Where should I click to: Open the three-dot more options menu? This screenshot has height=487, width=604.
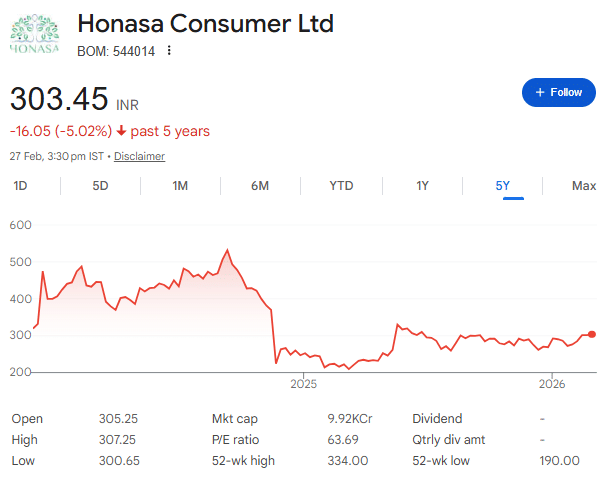169,51
